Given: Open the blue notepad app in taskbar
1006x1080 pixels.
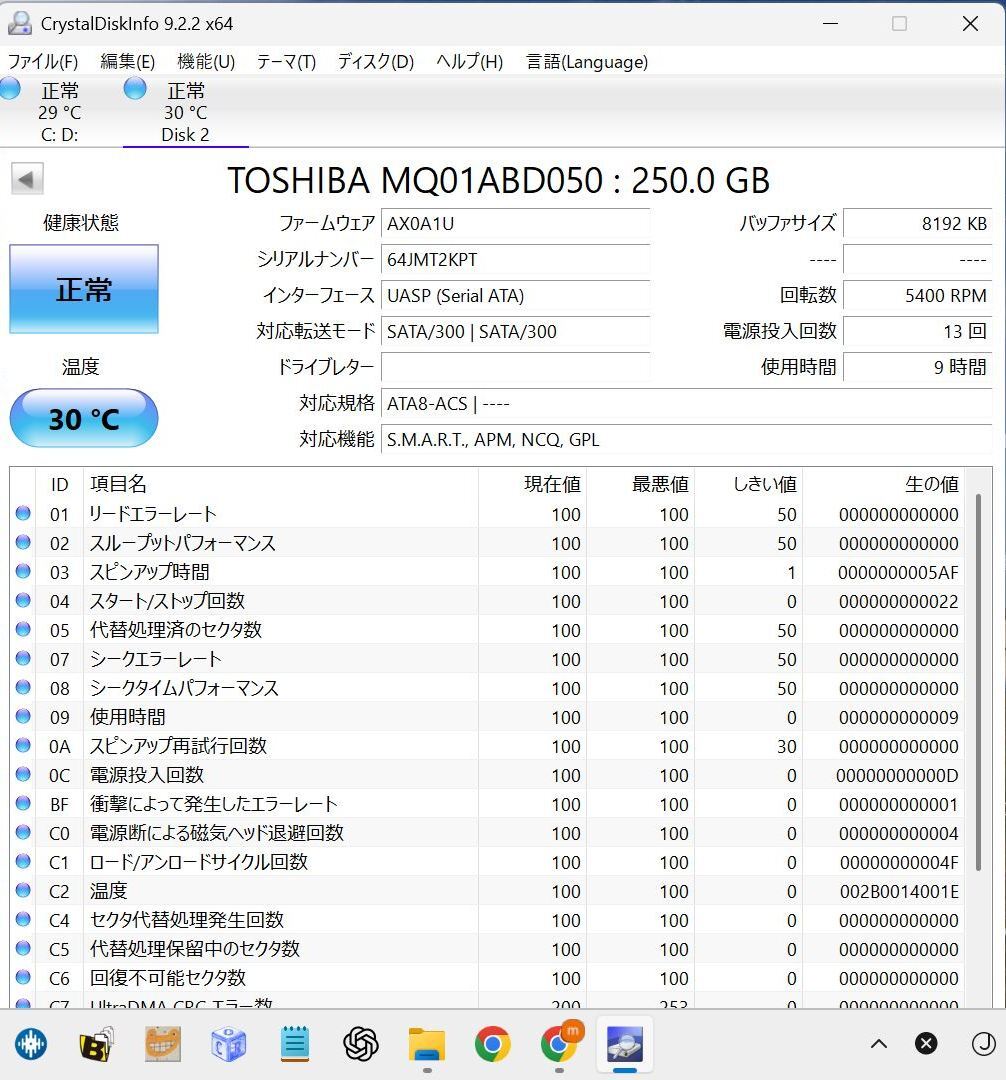Looking at the screenshot, I should (295, 1044).
